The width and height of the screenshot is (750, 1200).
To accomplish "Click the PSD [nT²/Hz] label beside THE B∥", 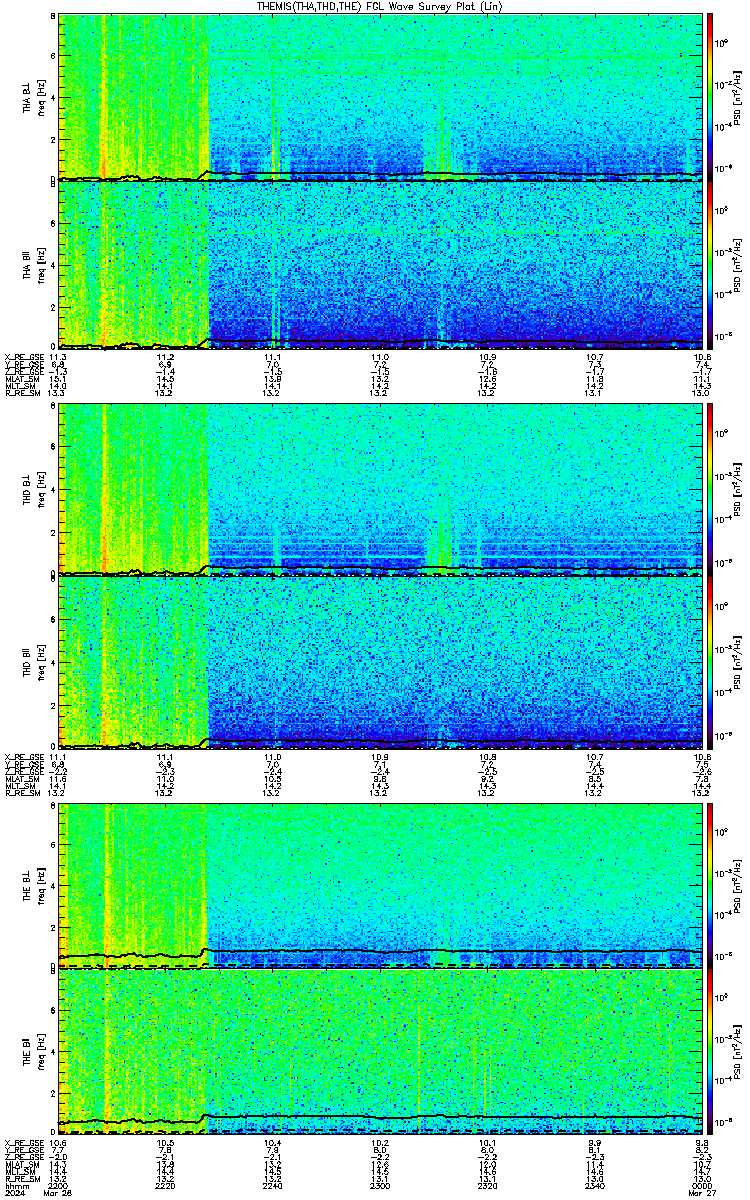I will (x=735, y=1053).
